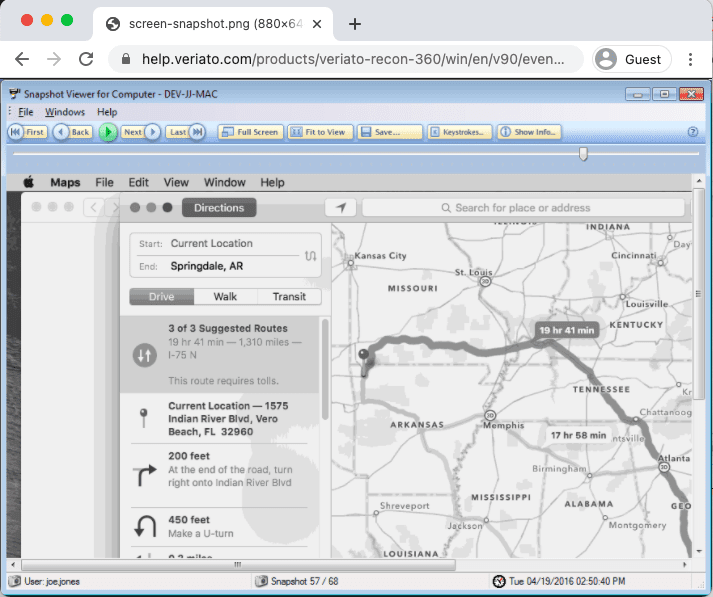This screenshot has height=597, width=713.
Task: Click Save... toolbar button
Action: 389,132
